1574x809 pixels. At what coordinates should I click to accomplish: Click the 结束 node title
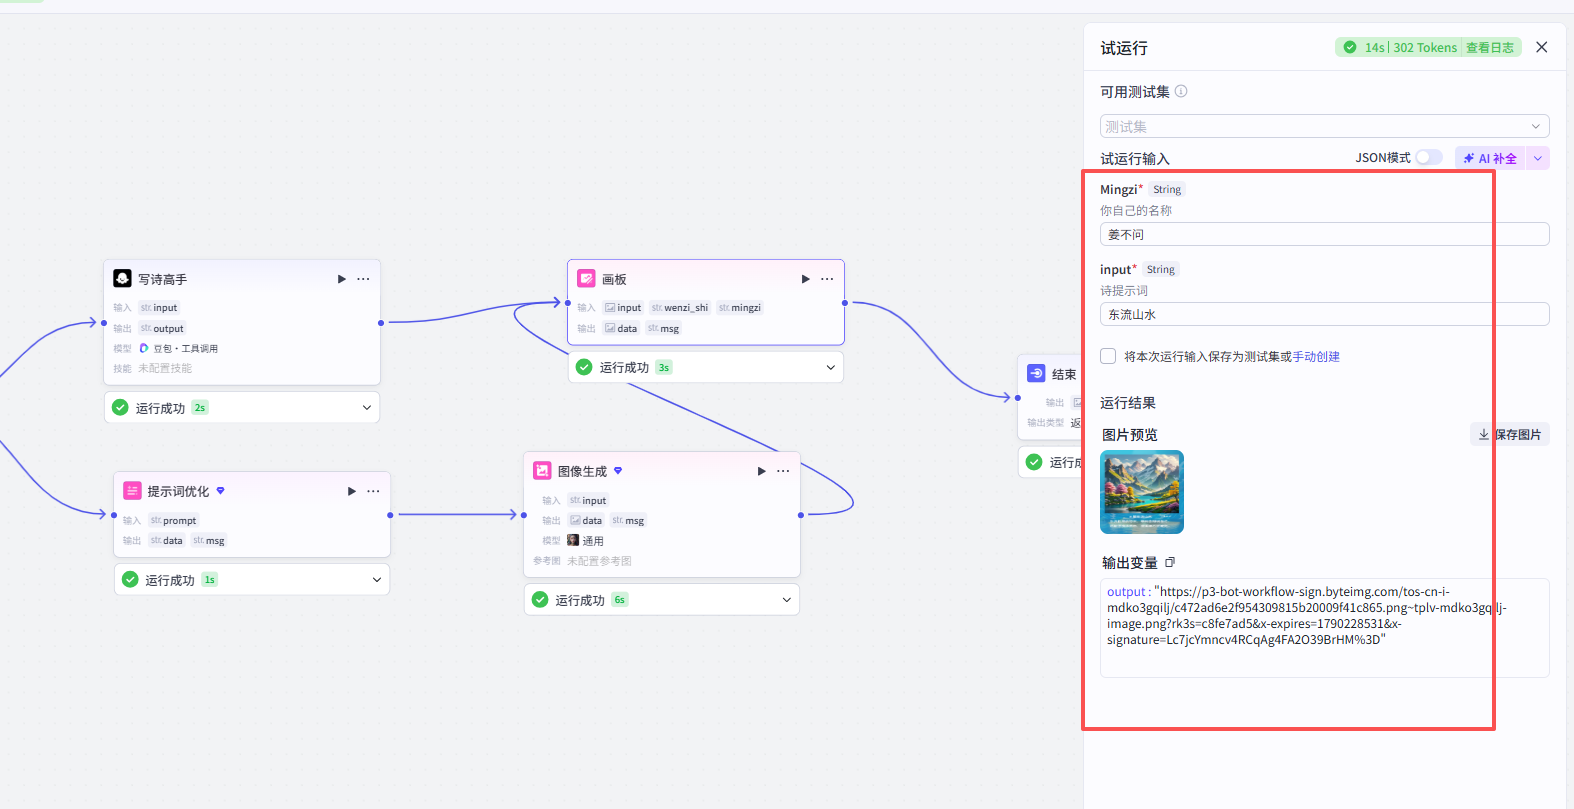coord(1064,374)
